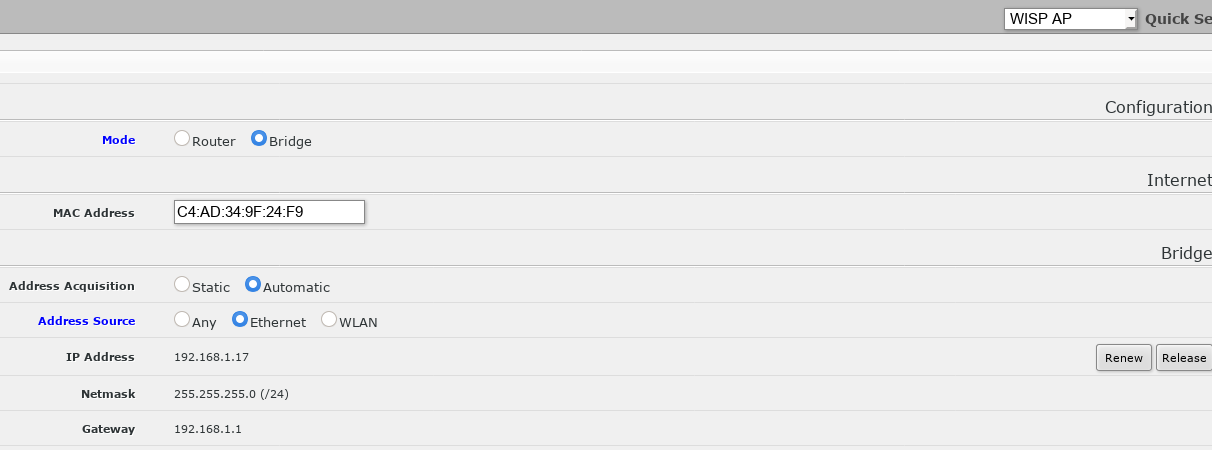Click the blue Mode label
This screenshot has height=450, width=1212.
click(x=118, y=140)
